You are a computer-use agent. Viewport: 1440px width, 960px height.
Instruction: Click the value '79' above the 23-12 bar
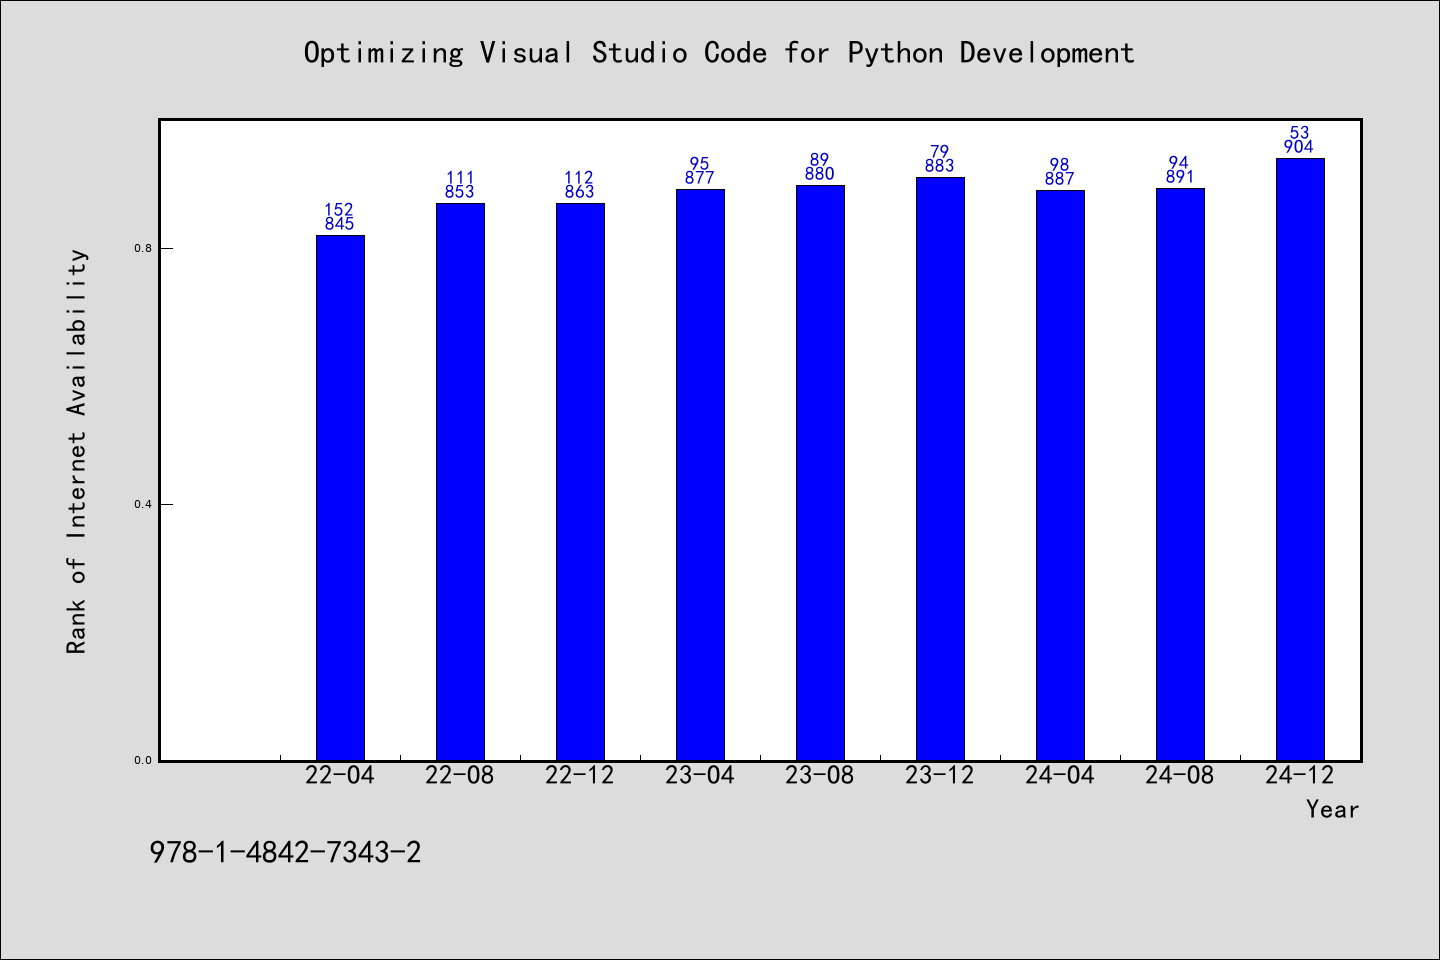click(940, 152)
